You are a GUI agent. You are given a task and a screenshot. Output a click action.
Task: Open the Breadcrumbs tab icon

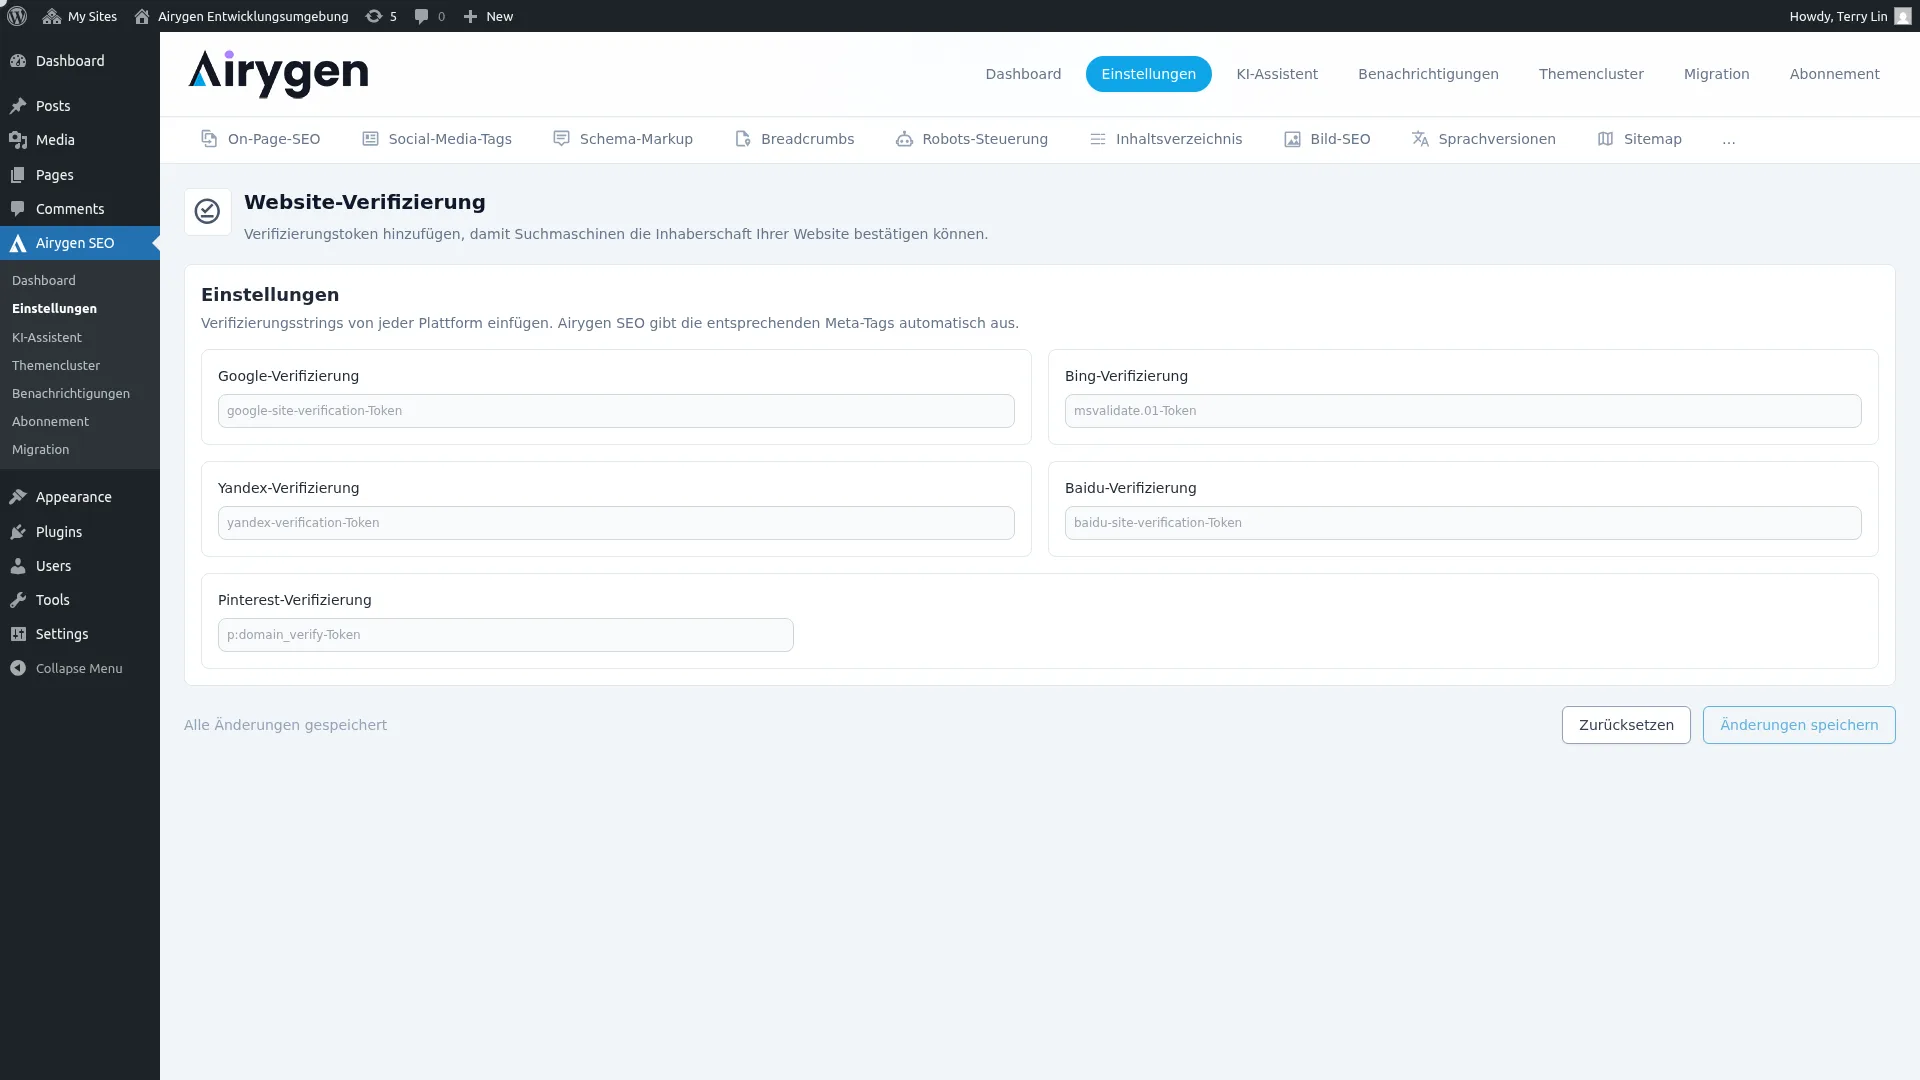click(742, 139)
